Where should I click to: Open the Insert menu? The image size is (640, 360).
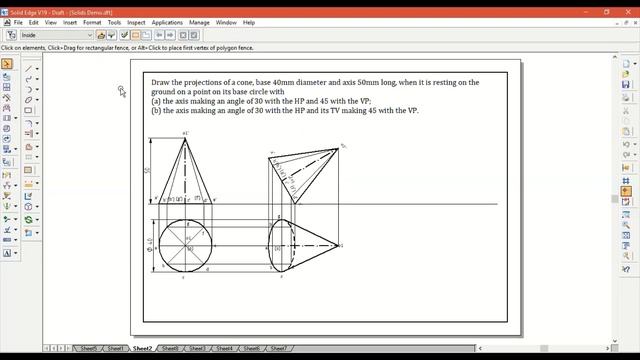[70, 22]
